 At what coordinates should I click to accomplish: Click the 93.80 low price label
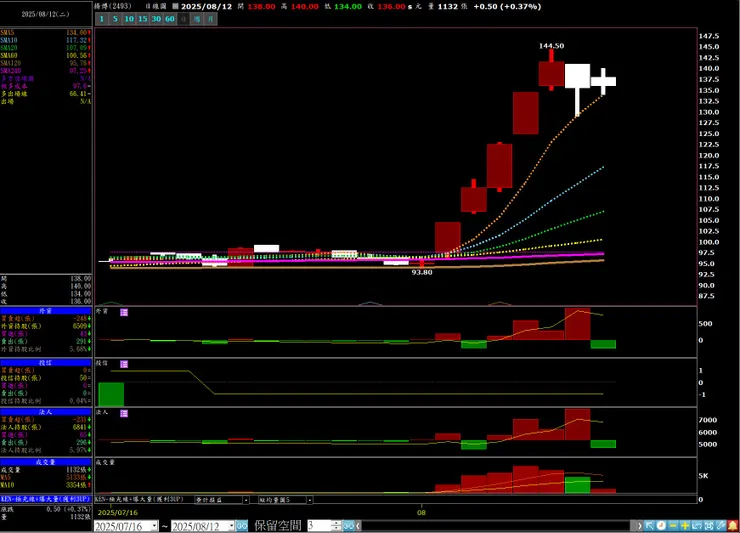pyautogui.click(x=421, y=272)
